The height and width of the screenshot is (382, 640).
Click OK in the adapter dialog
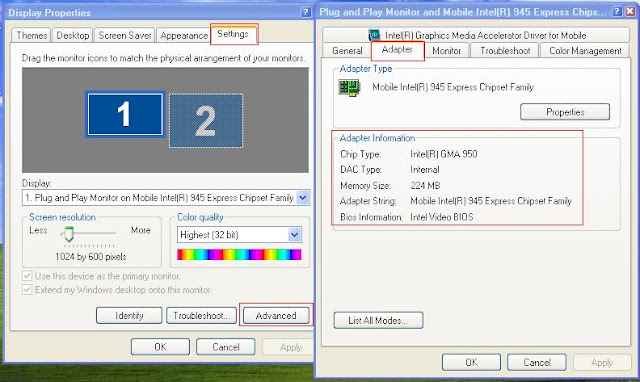tap(471, 362)
